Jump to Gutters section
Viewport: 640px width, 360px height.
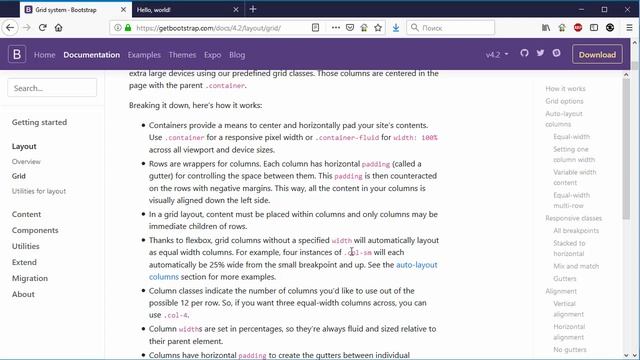565,278
